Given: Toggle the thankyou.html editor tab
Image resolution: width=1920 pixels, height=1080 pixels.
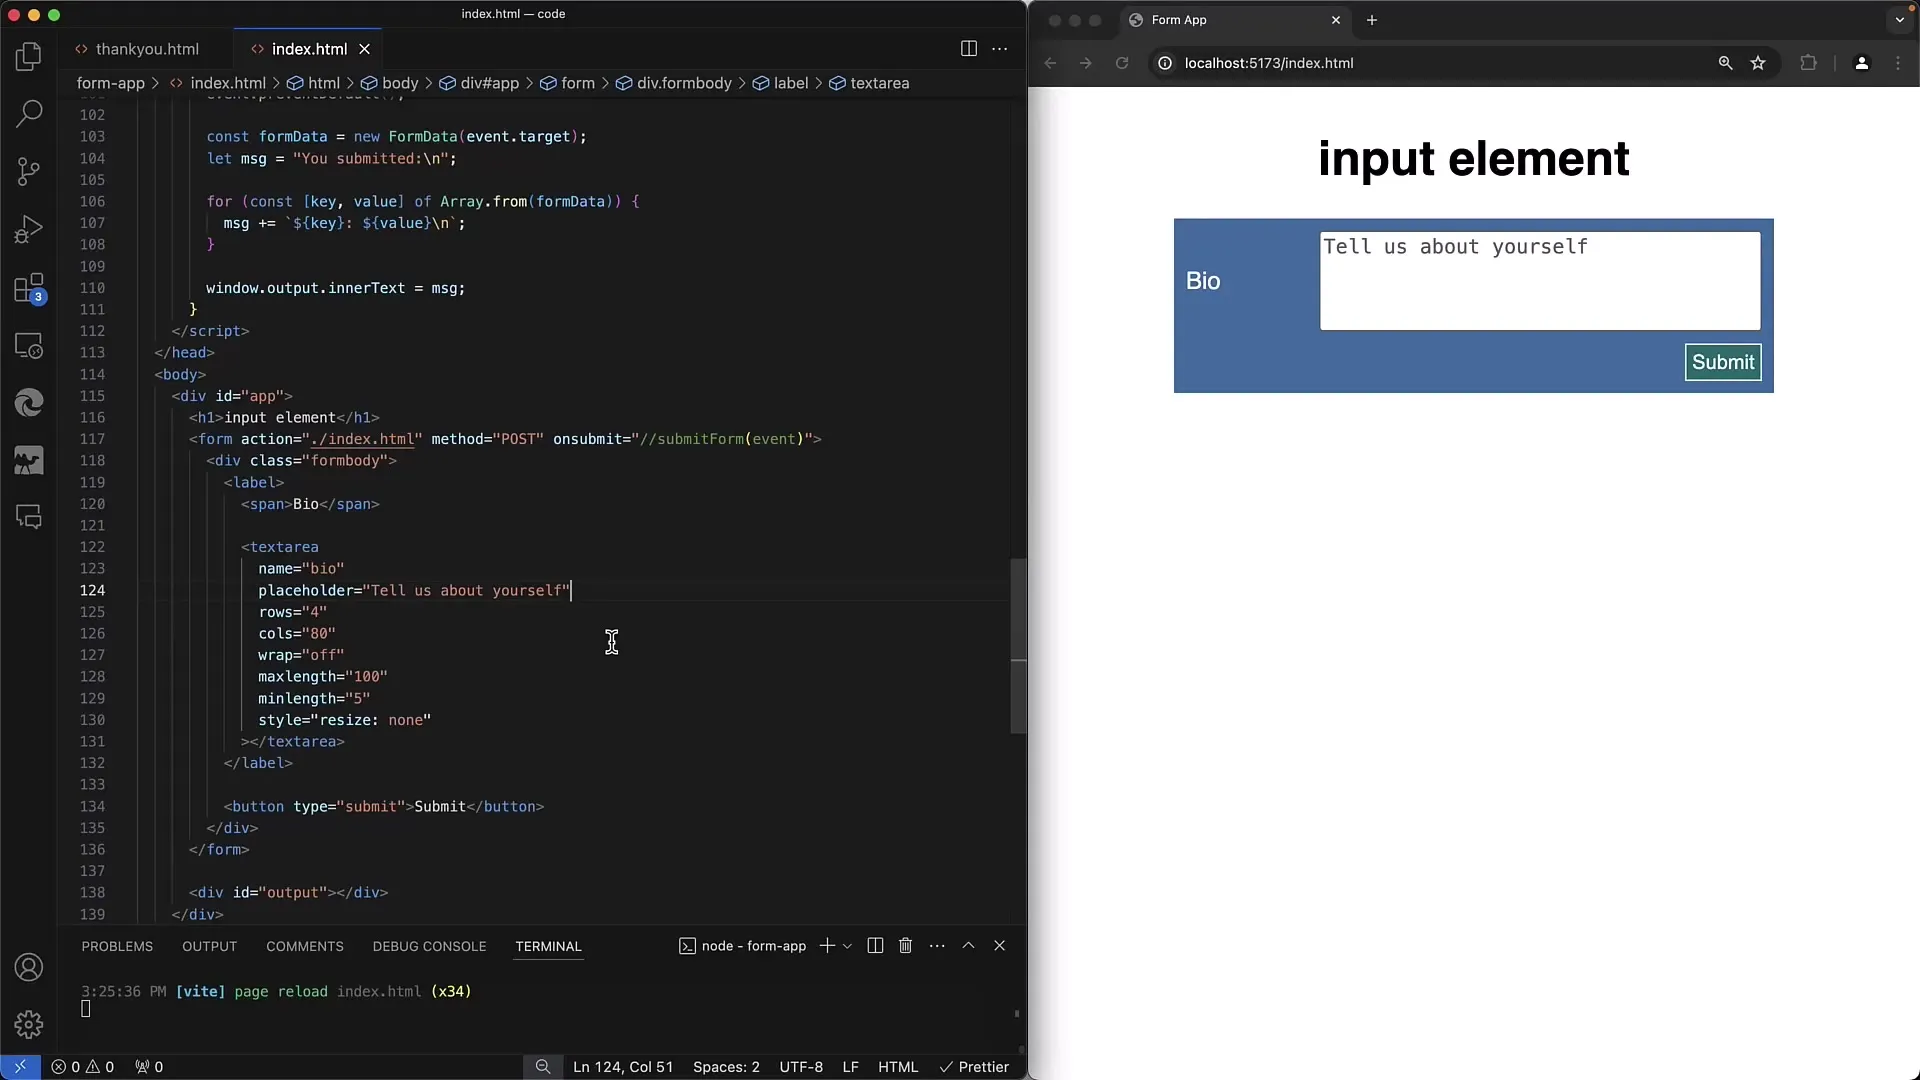Looking at the screenshot, I should pyautogui.click(x=146, y=49).
